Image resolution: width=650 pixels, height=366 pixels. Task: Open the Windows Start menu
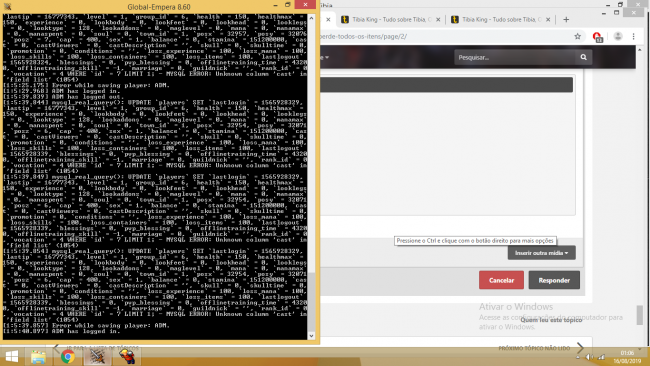[x=12, y=356]
